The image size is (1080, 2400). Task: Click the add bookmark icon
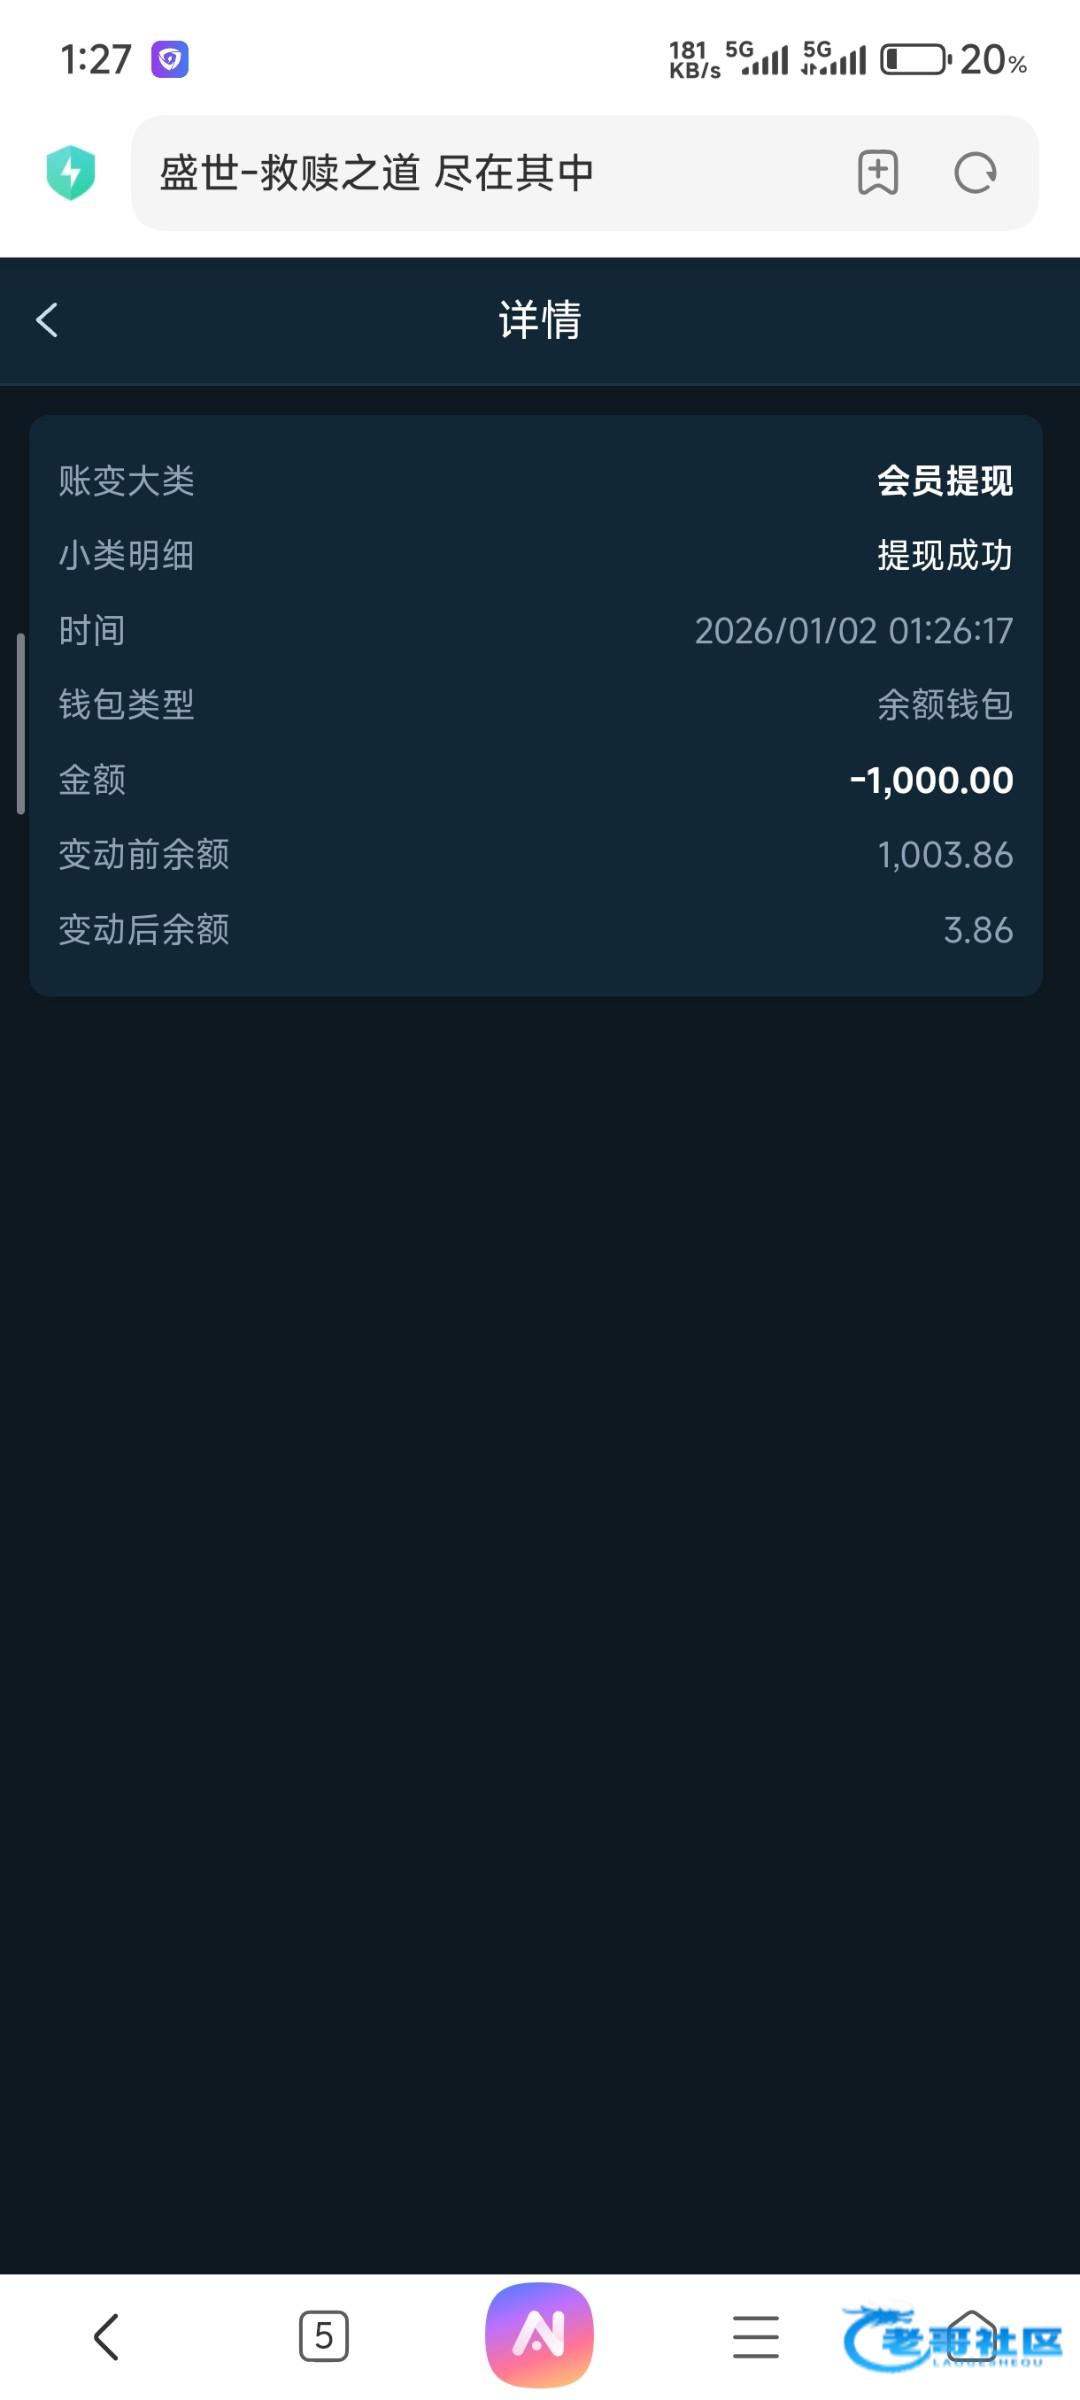coord(877,173)
